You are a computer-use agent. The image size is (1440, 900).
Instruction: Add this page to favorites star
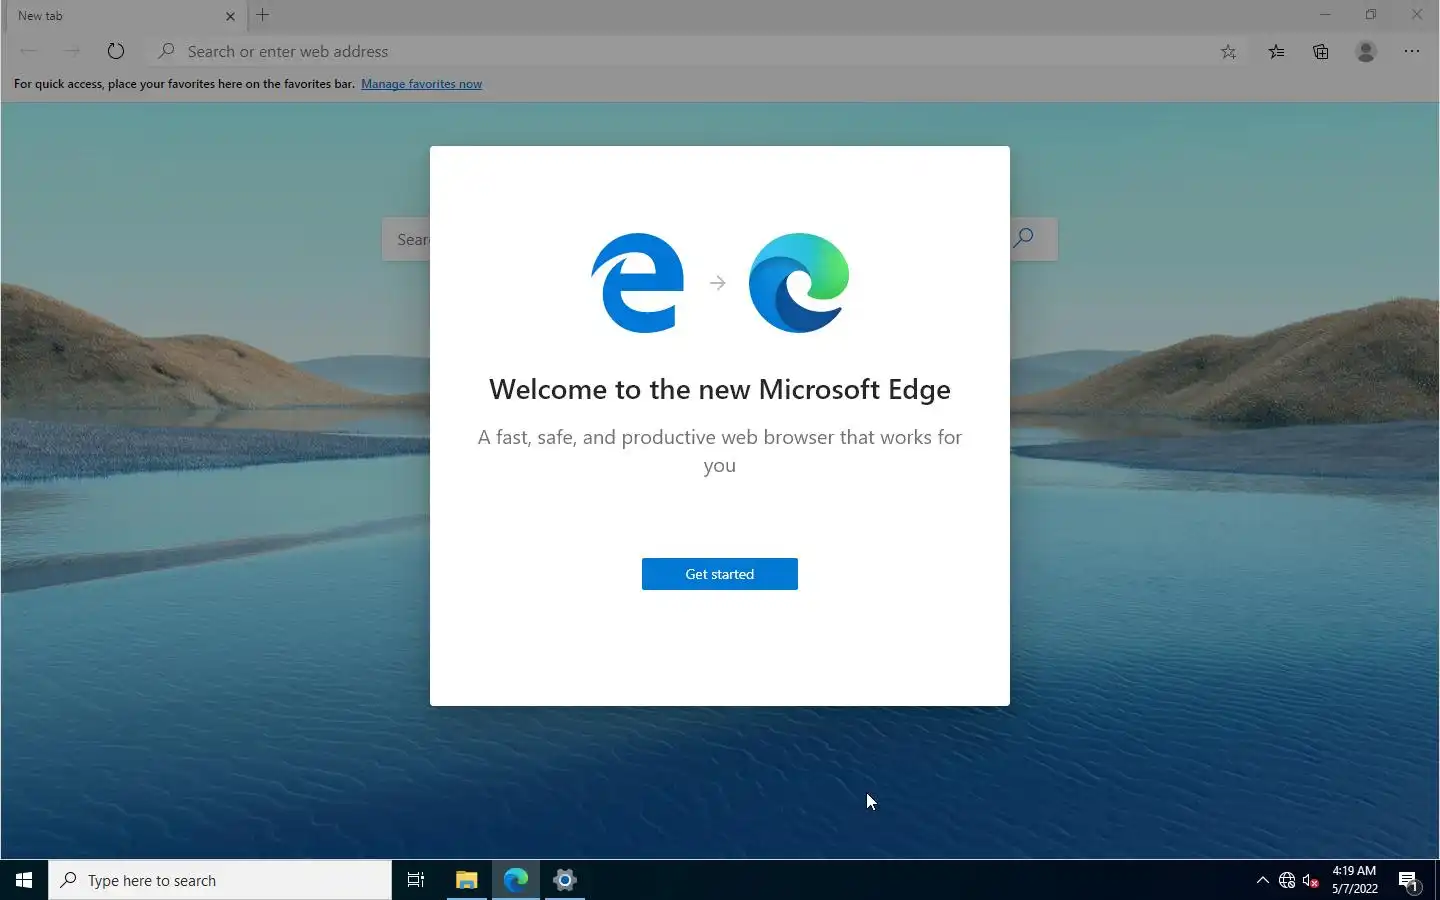click(x=1229, y=52)
